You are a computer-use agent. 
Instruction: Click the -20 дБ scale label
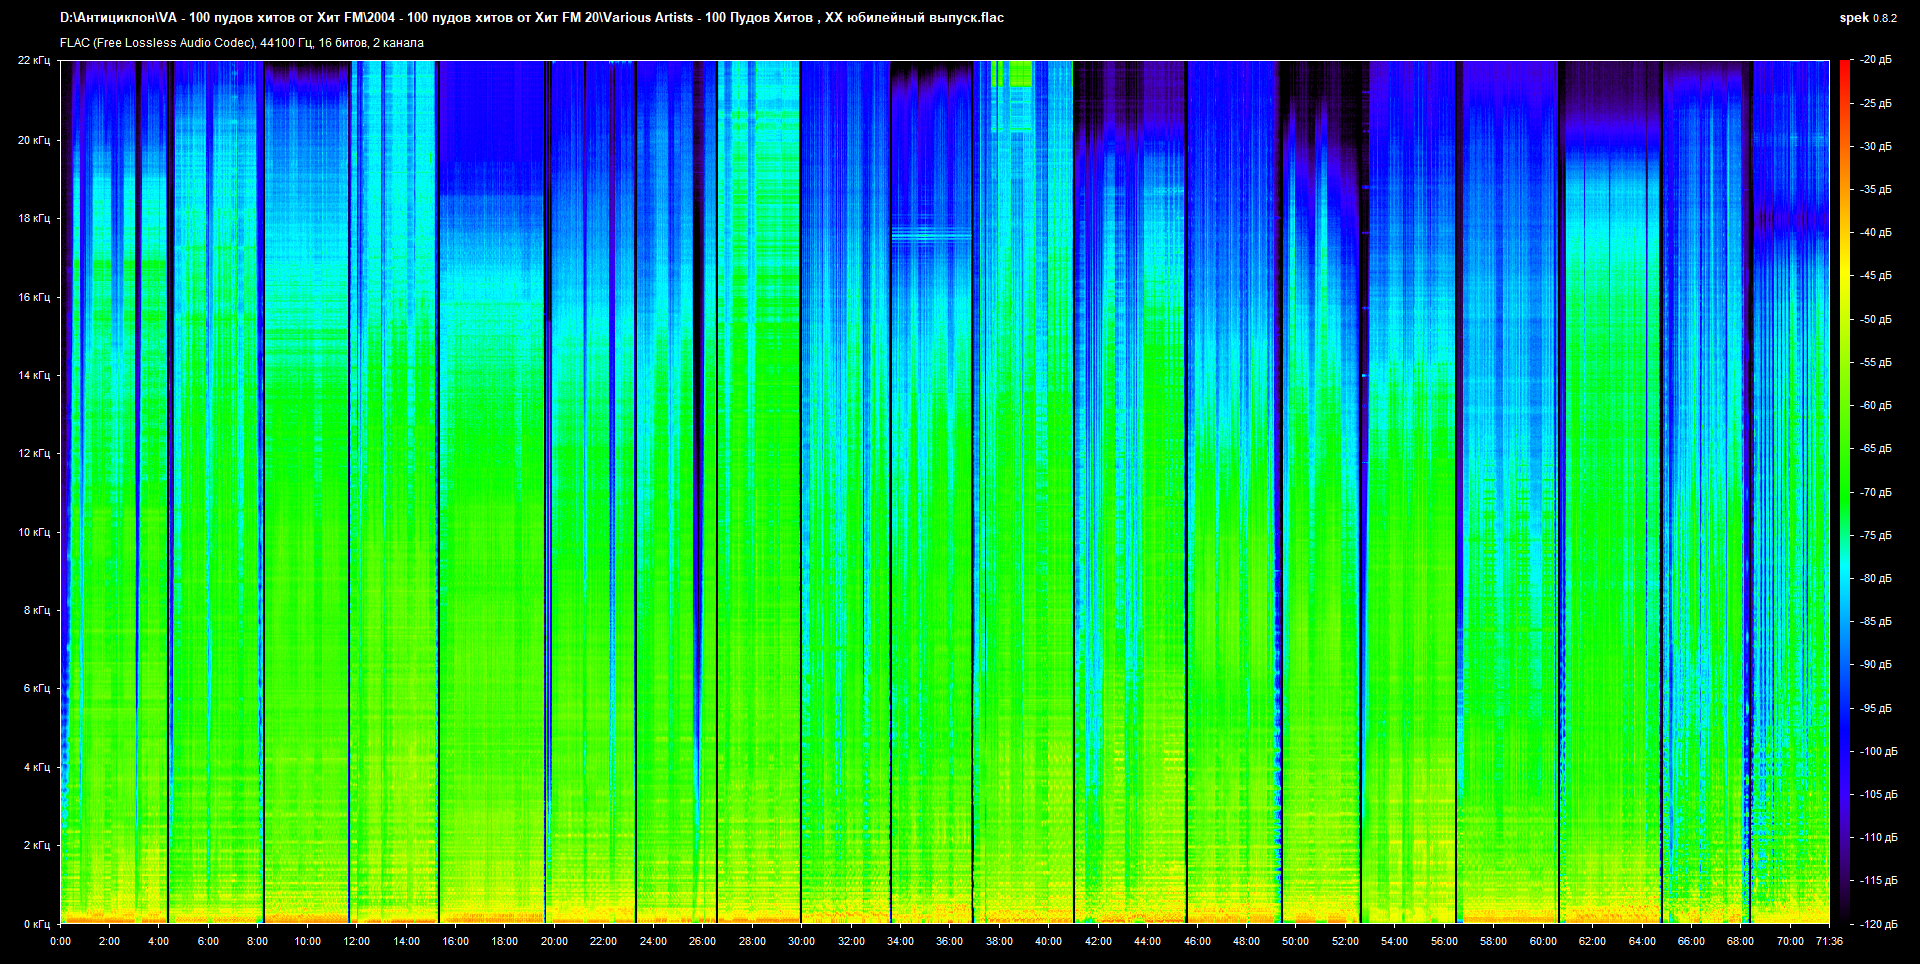click(1875, 61)
